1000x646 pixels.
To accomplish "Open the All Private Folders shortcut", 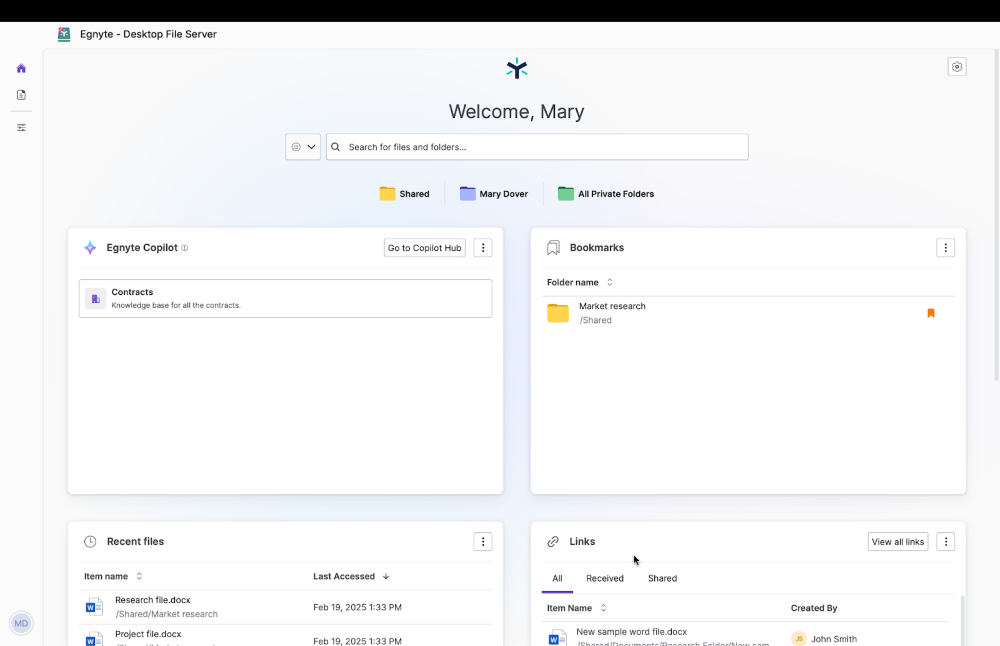I will point(606,194).
